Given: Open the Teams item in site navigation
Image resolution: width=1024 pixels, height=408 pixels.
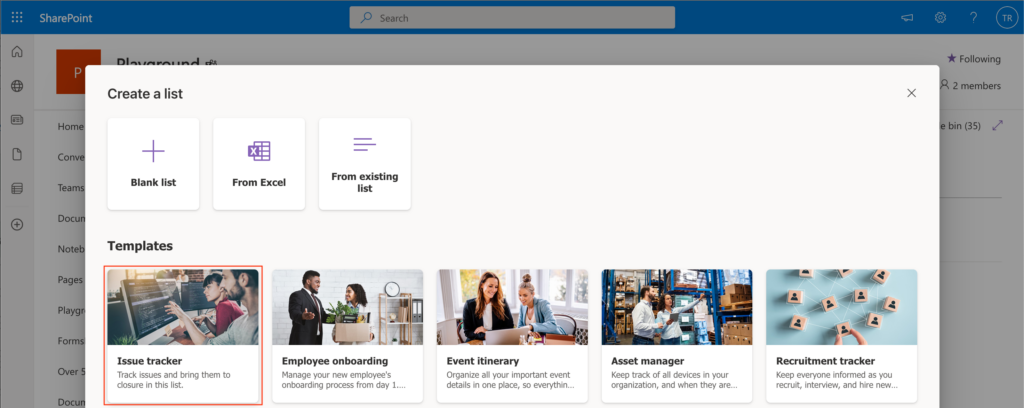Looking at the screenshot, I should [x=71, y=187].
